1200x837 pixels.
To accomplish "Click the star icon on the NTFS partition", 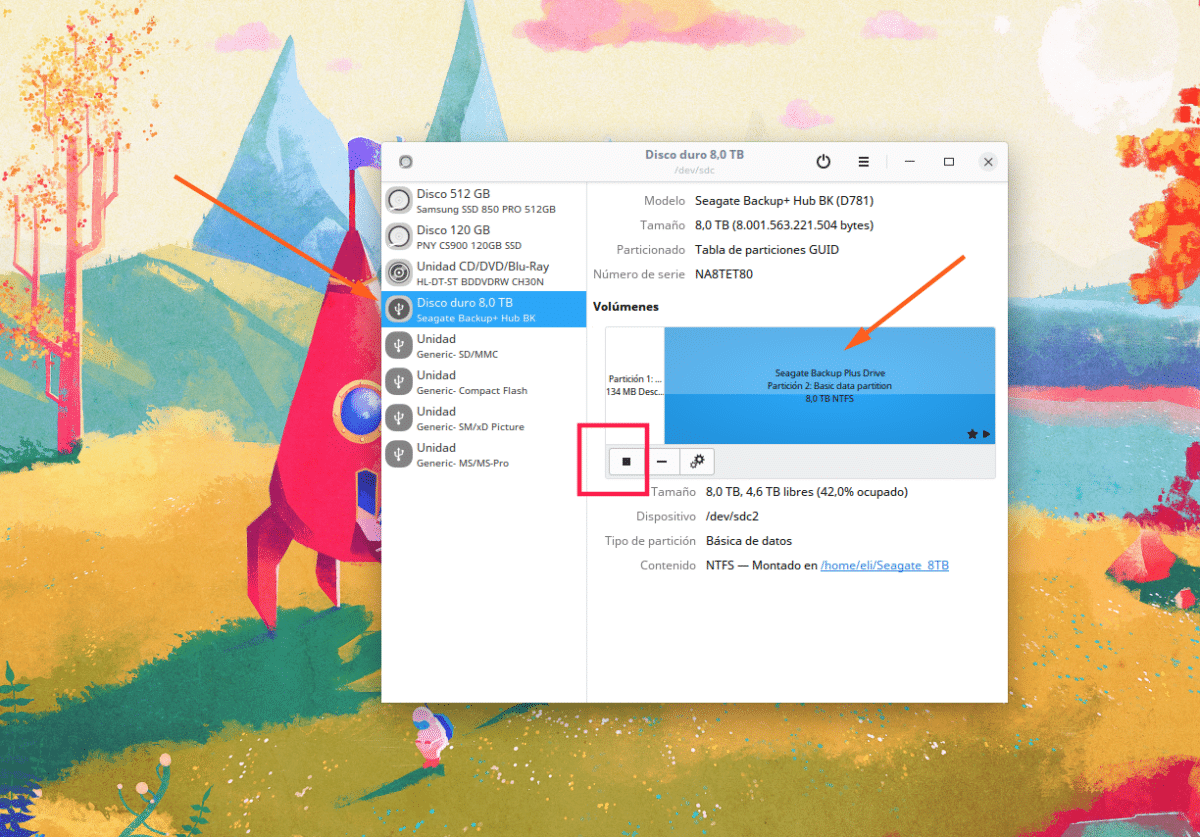I will coord(972,434).
